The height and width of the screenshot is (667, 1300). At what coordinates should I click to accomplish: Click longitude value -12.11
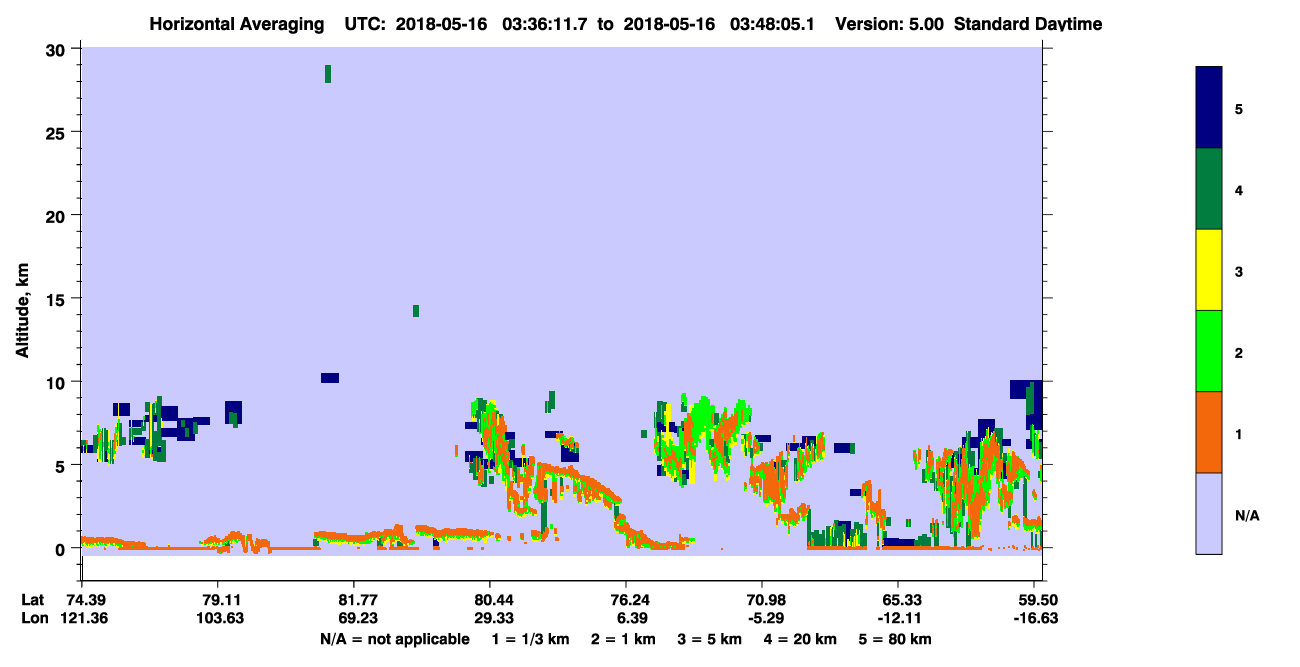(x=898, y=618)
